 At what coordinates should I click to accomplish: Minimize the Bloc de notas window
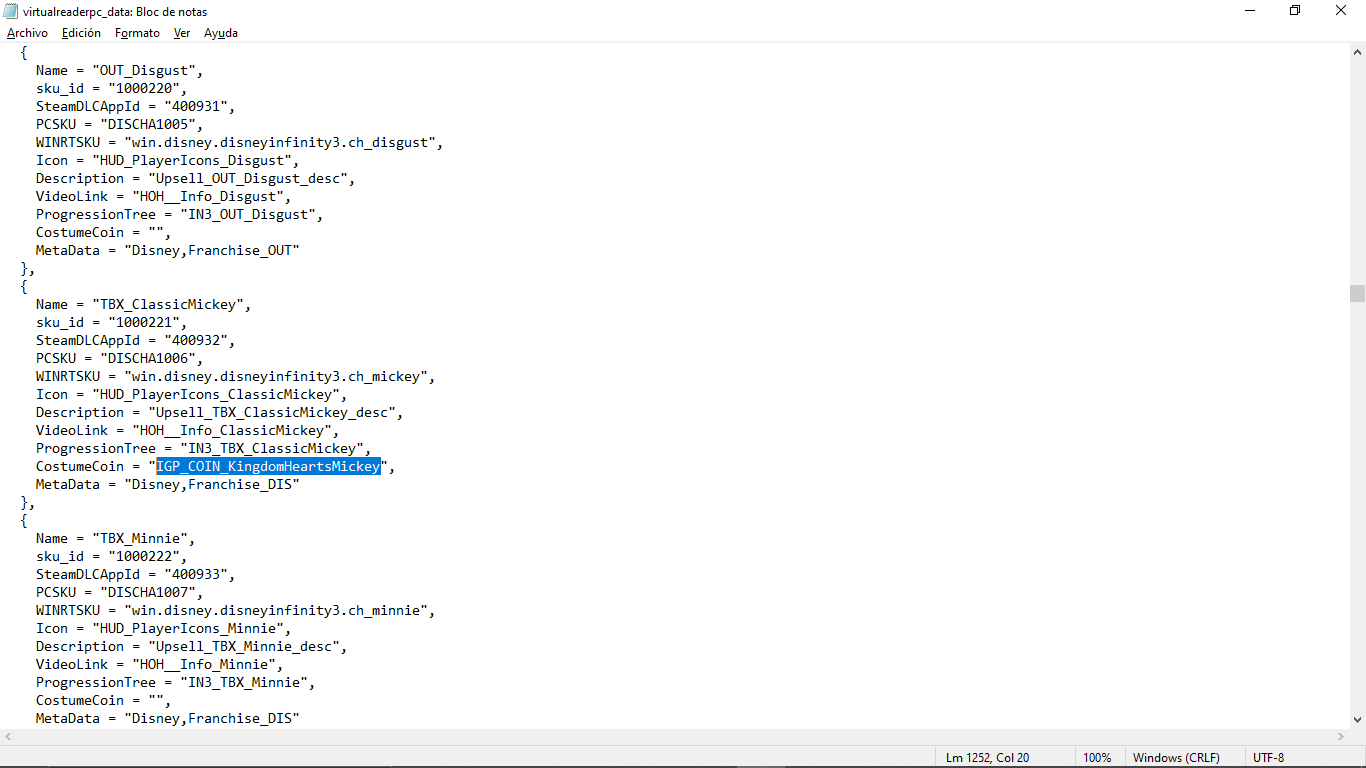(x=1249, y=11)
